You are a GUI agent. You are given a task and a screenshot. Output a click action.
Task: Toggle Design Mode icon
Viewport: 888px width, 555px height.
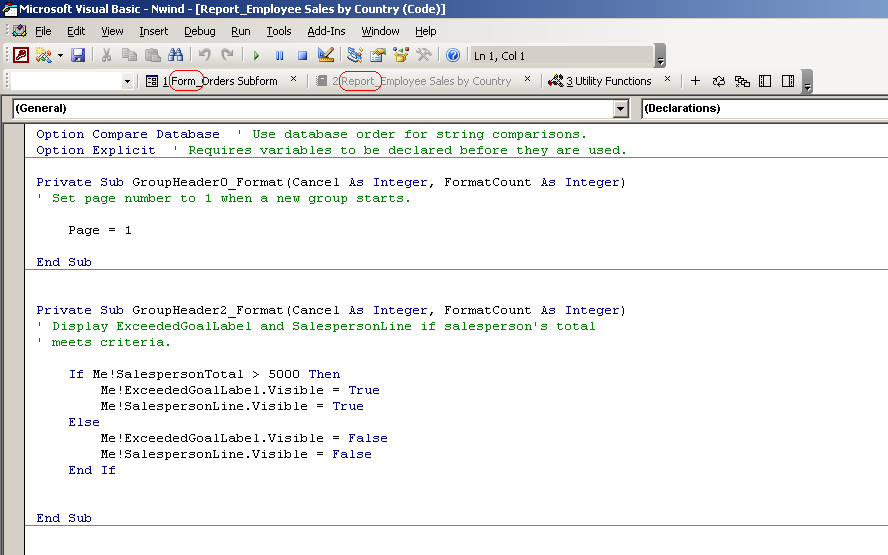[x=326, y=55]
